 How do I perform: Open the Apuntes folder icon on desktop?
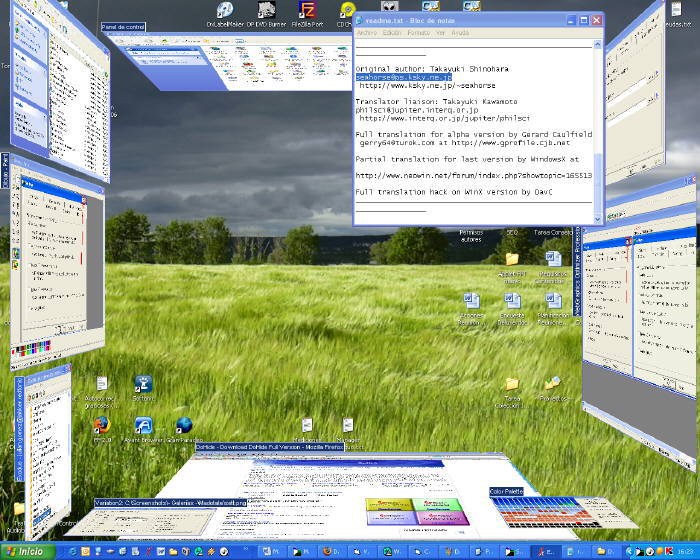pyautogui.click(x=512, y=259)
